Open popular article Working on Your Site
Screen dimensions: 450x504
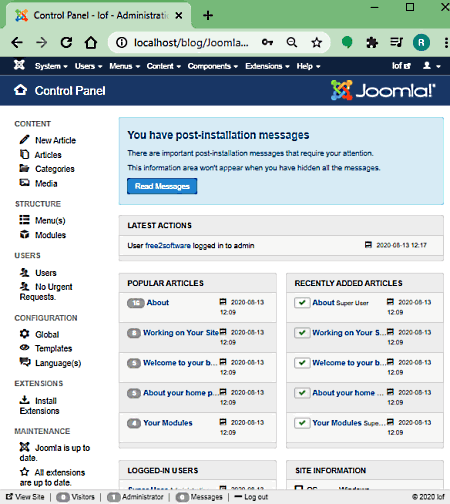(181, 333)
